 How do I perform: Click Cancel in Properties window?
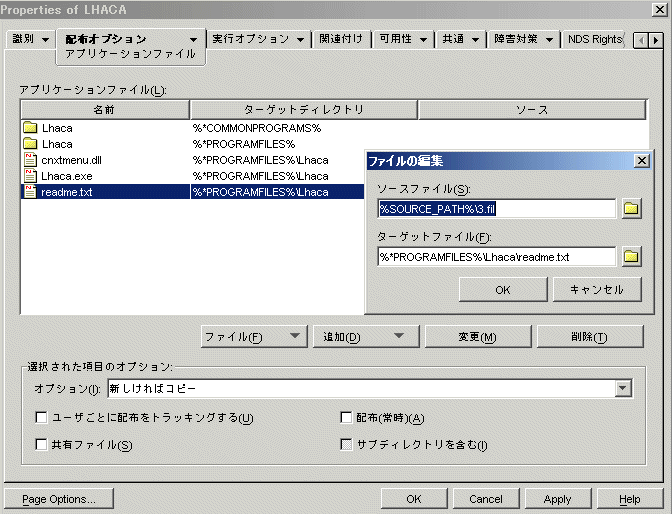click(486, 499)
